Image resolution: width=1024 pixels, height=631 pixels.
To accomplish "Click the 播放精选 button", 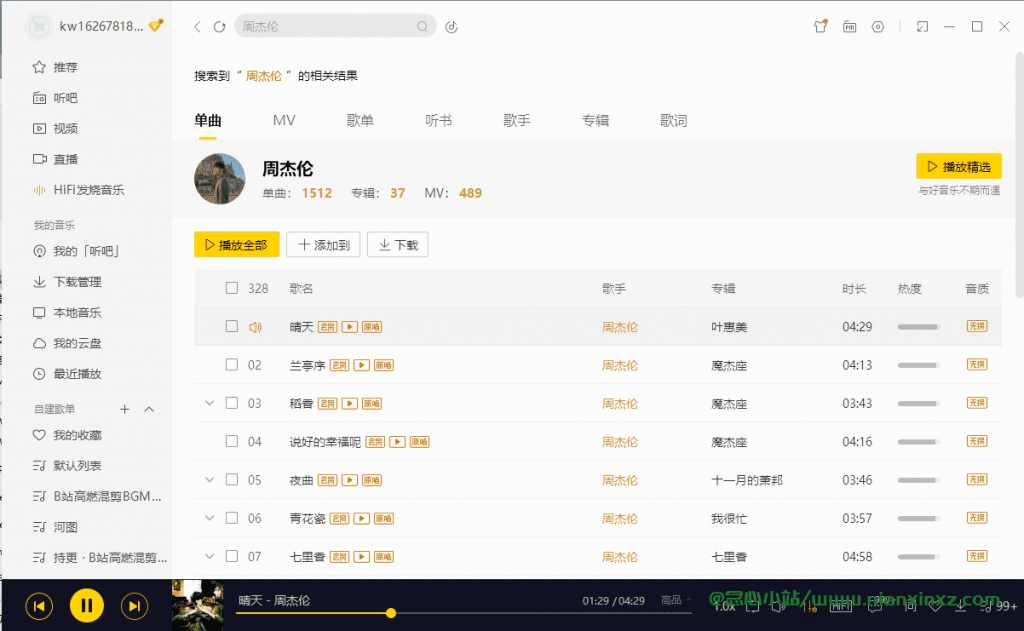I will click(x=959, y=167).
